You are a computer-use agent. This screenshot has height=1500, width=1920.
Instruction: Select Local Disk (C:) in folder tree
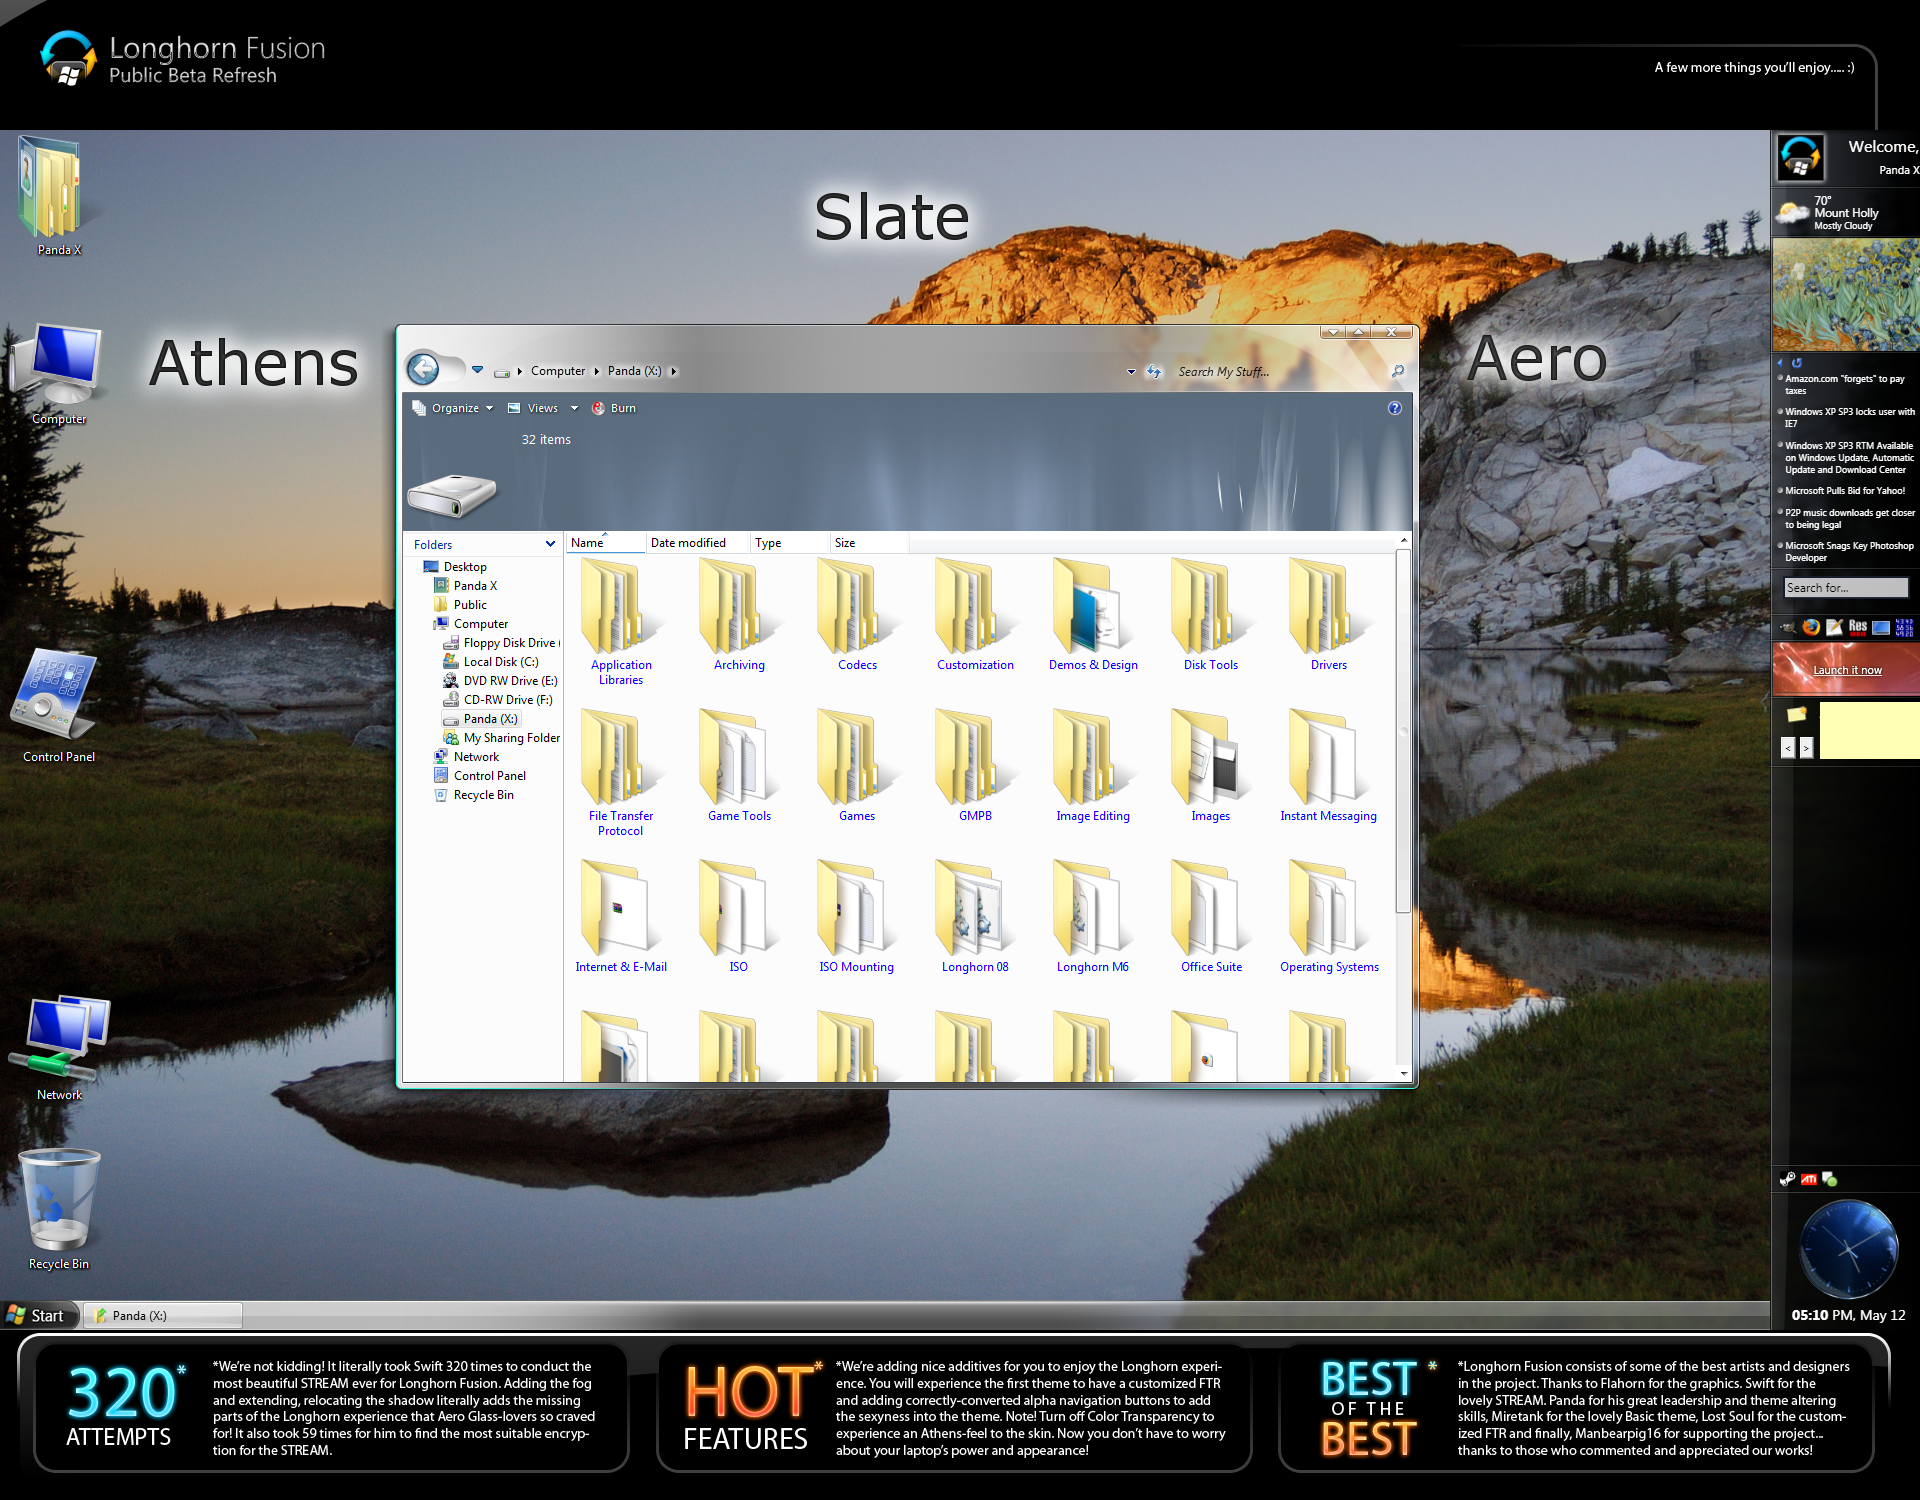tap(500, 662)
